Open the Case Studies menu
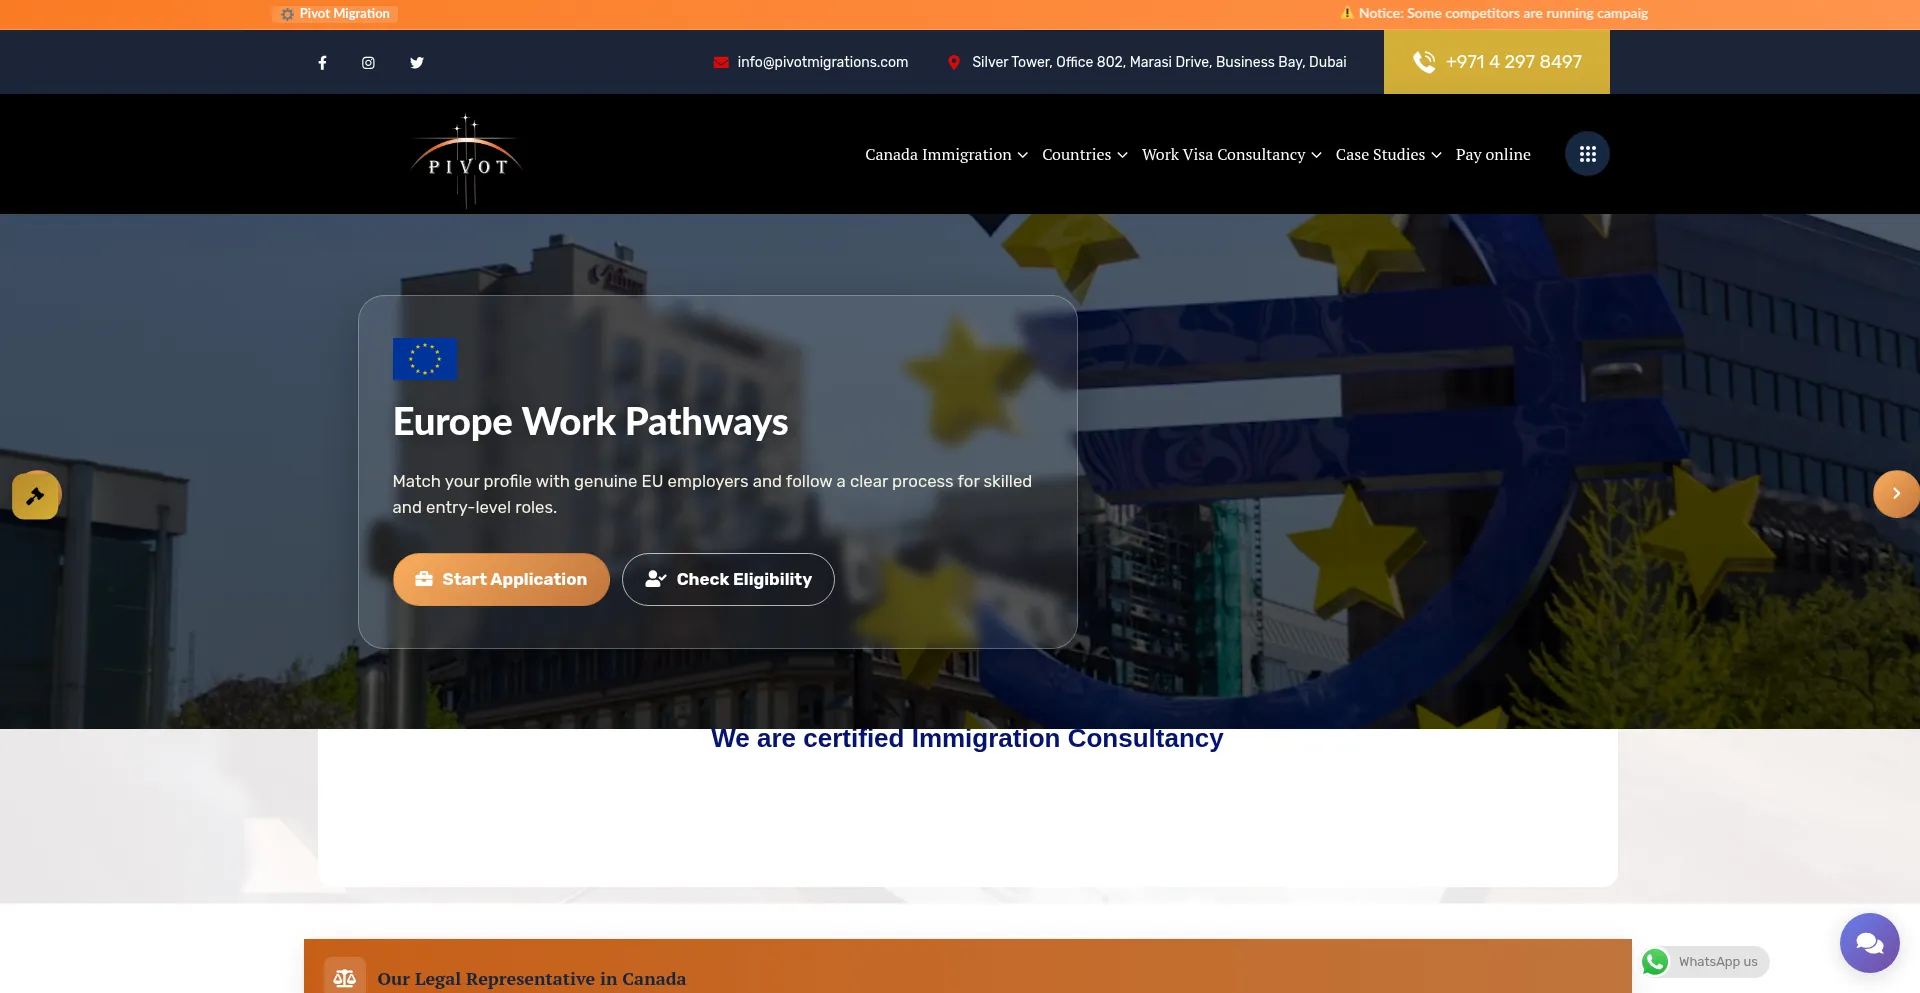Image resolution: width=1920 pixels, height=993 pixels. (1388, 155)
